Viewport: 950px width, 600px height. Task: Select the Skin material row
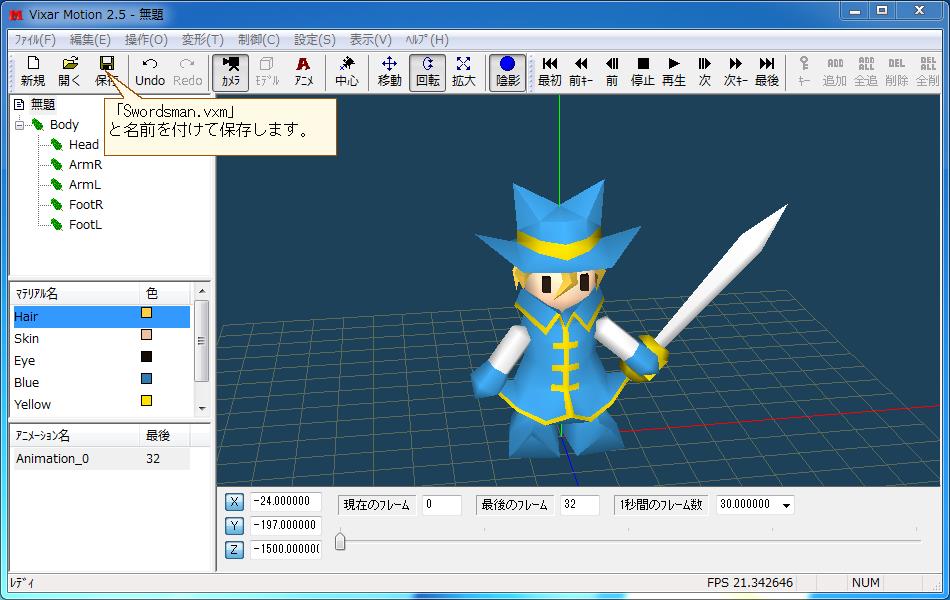click(101, 338)
